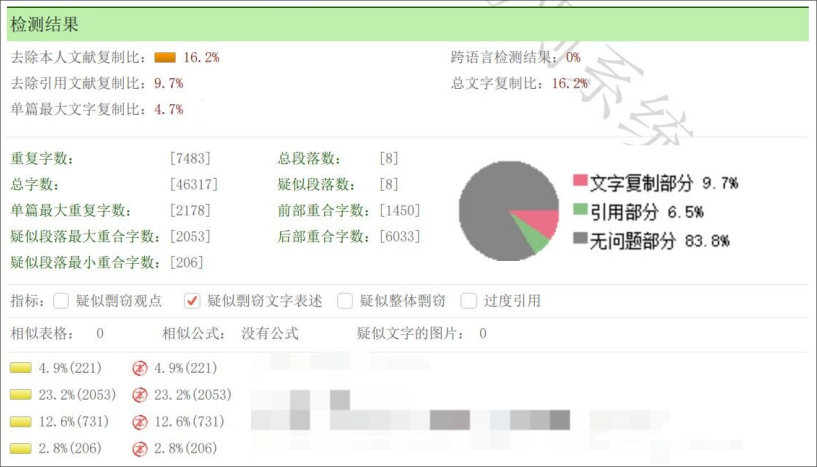Image resolution: width=817 pixels, height=467 pixels.
Task: Click the yellow bar beside 12.6%(731)
Action: [20, 421]
